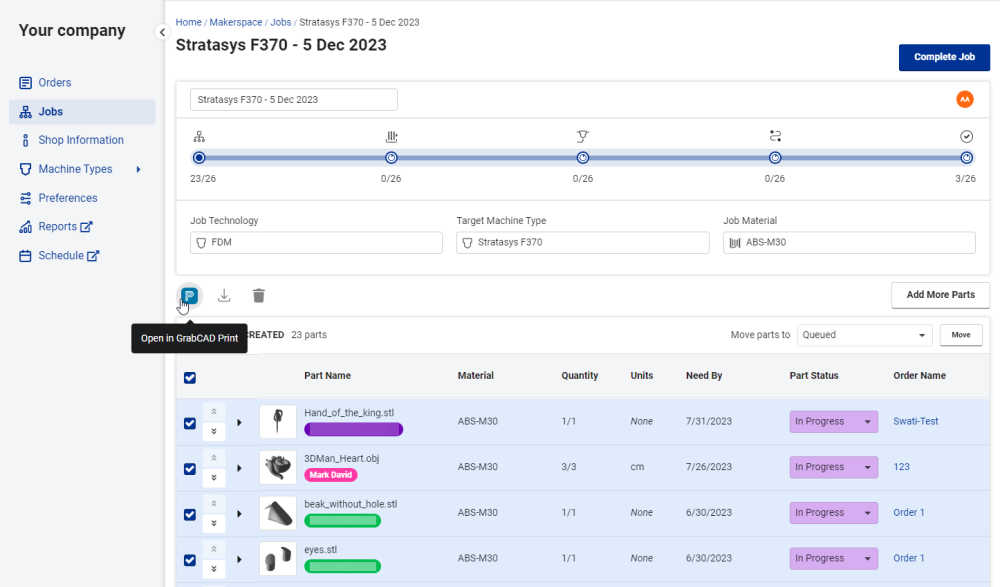
Task: Click the completed checkmark stage icon
Action: click(x=967, y=137)
